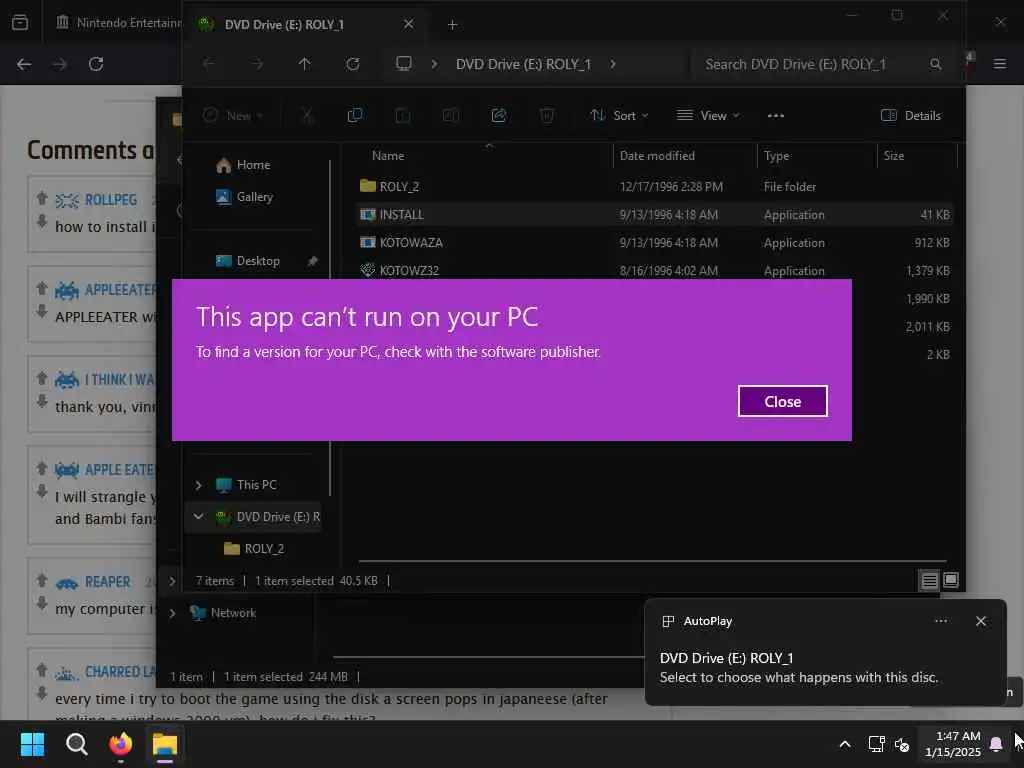The image size is (1024, 768).
Task: Go back in File Explorer
Action: coord(208,64)
